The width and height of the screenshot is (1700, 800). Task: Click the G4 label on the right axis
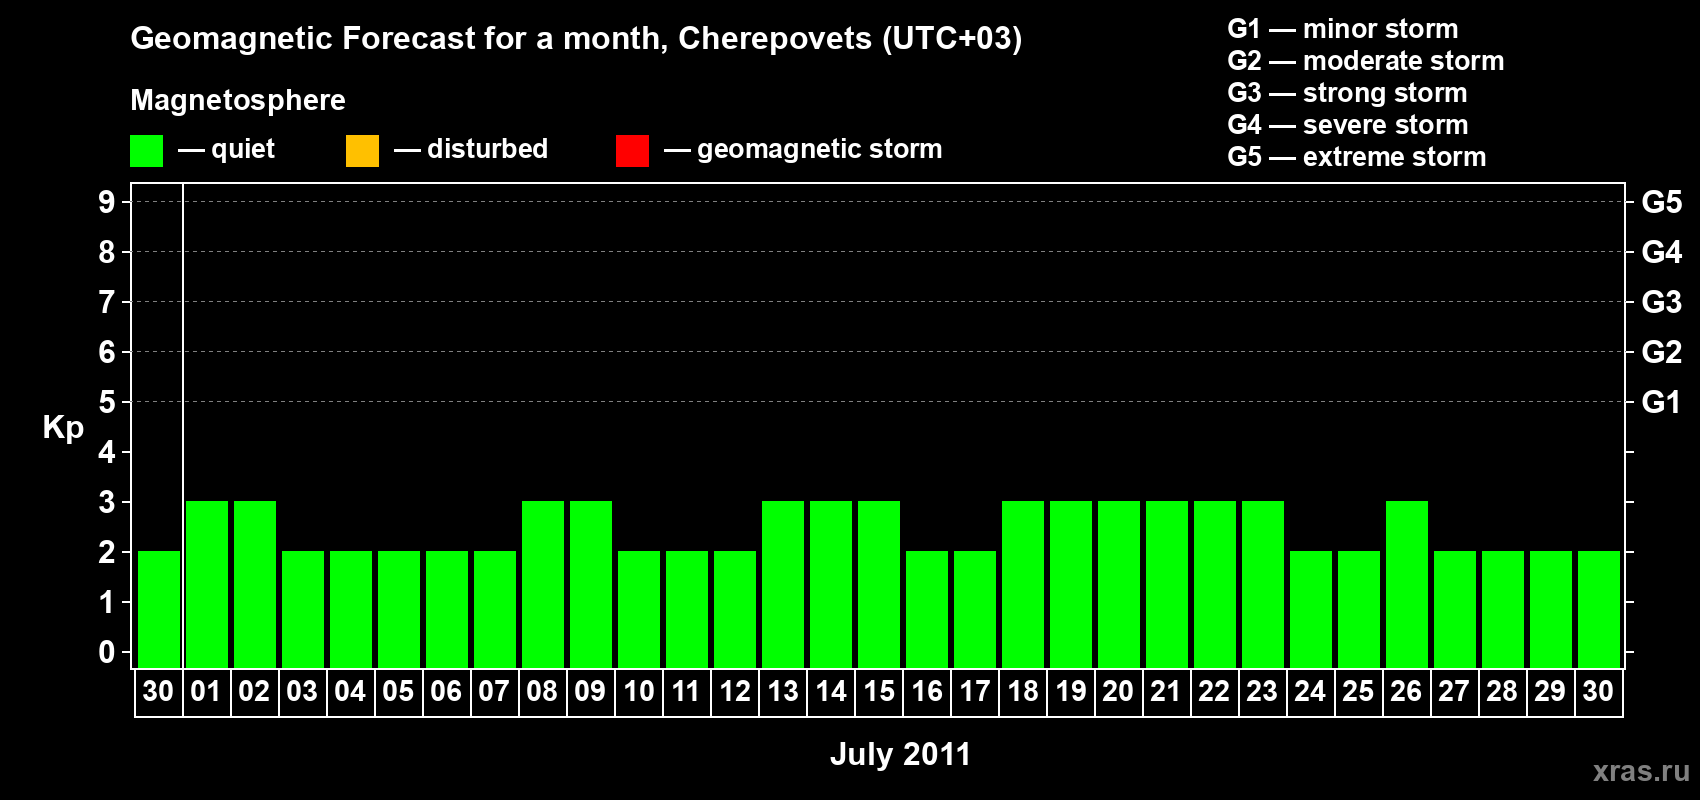pyautogui.click(x=1662, y=252)
